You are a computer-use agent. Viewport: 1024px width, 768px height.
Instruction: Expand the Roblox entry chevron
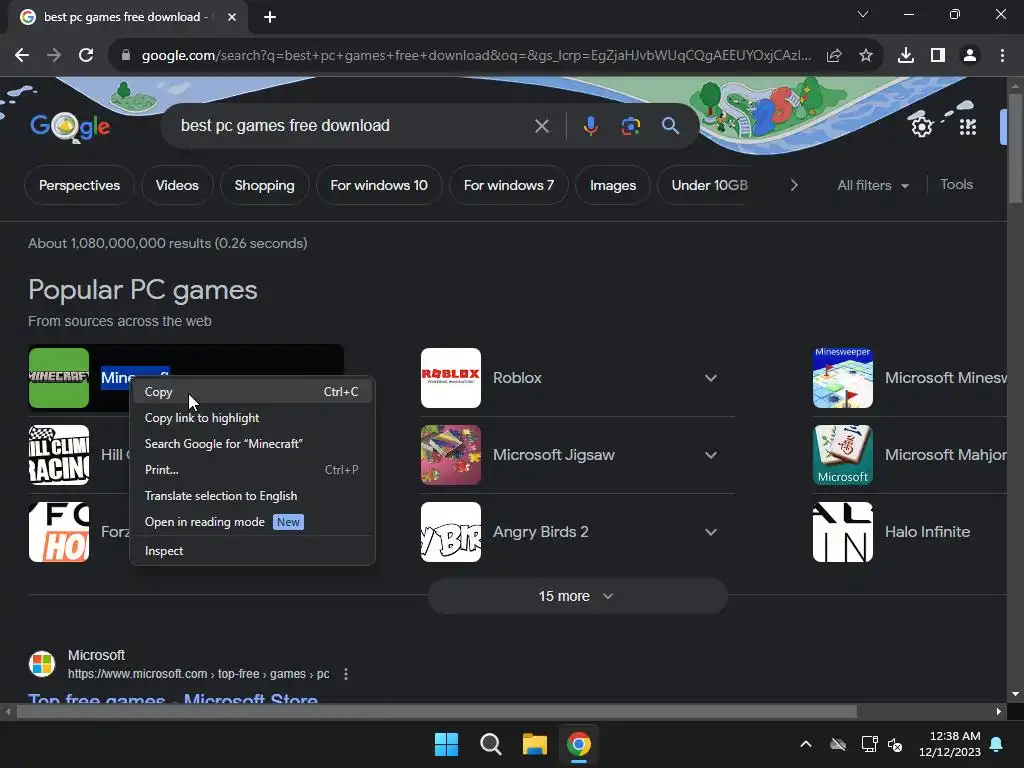[711, 378]
